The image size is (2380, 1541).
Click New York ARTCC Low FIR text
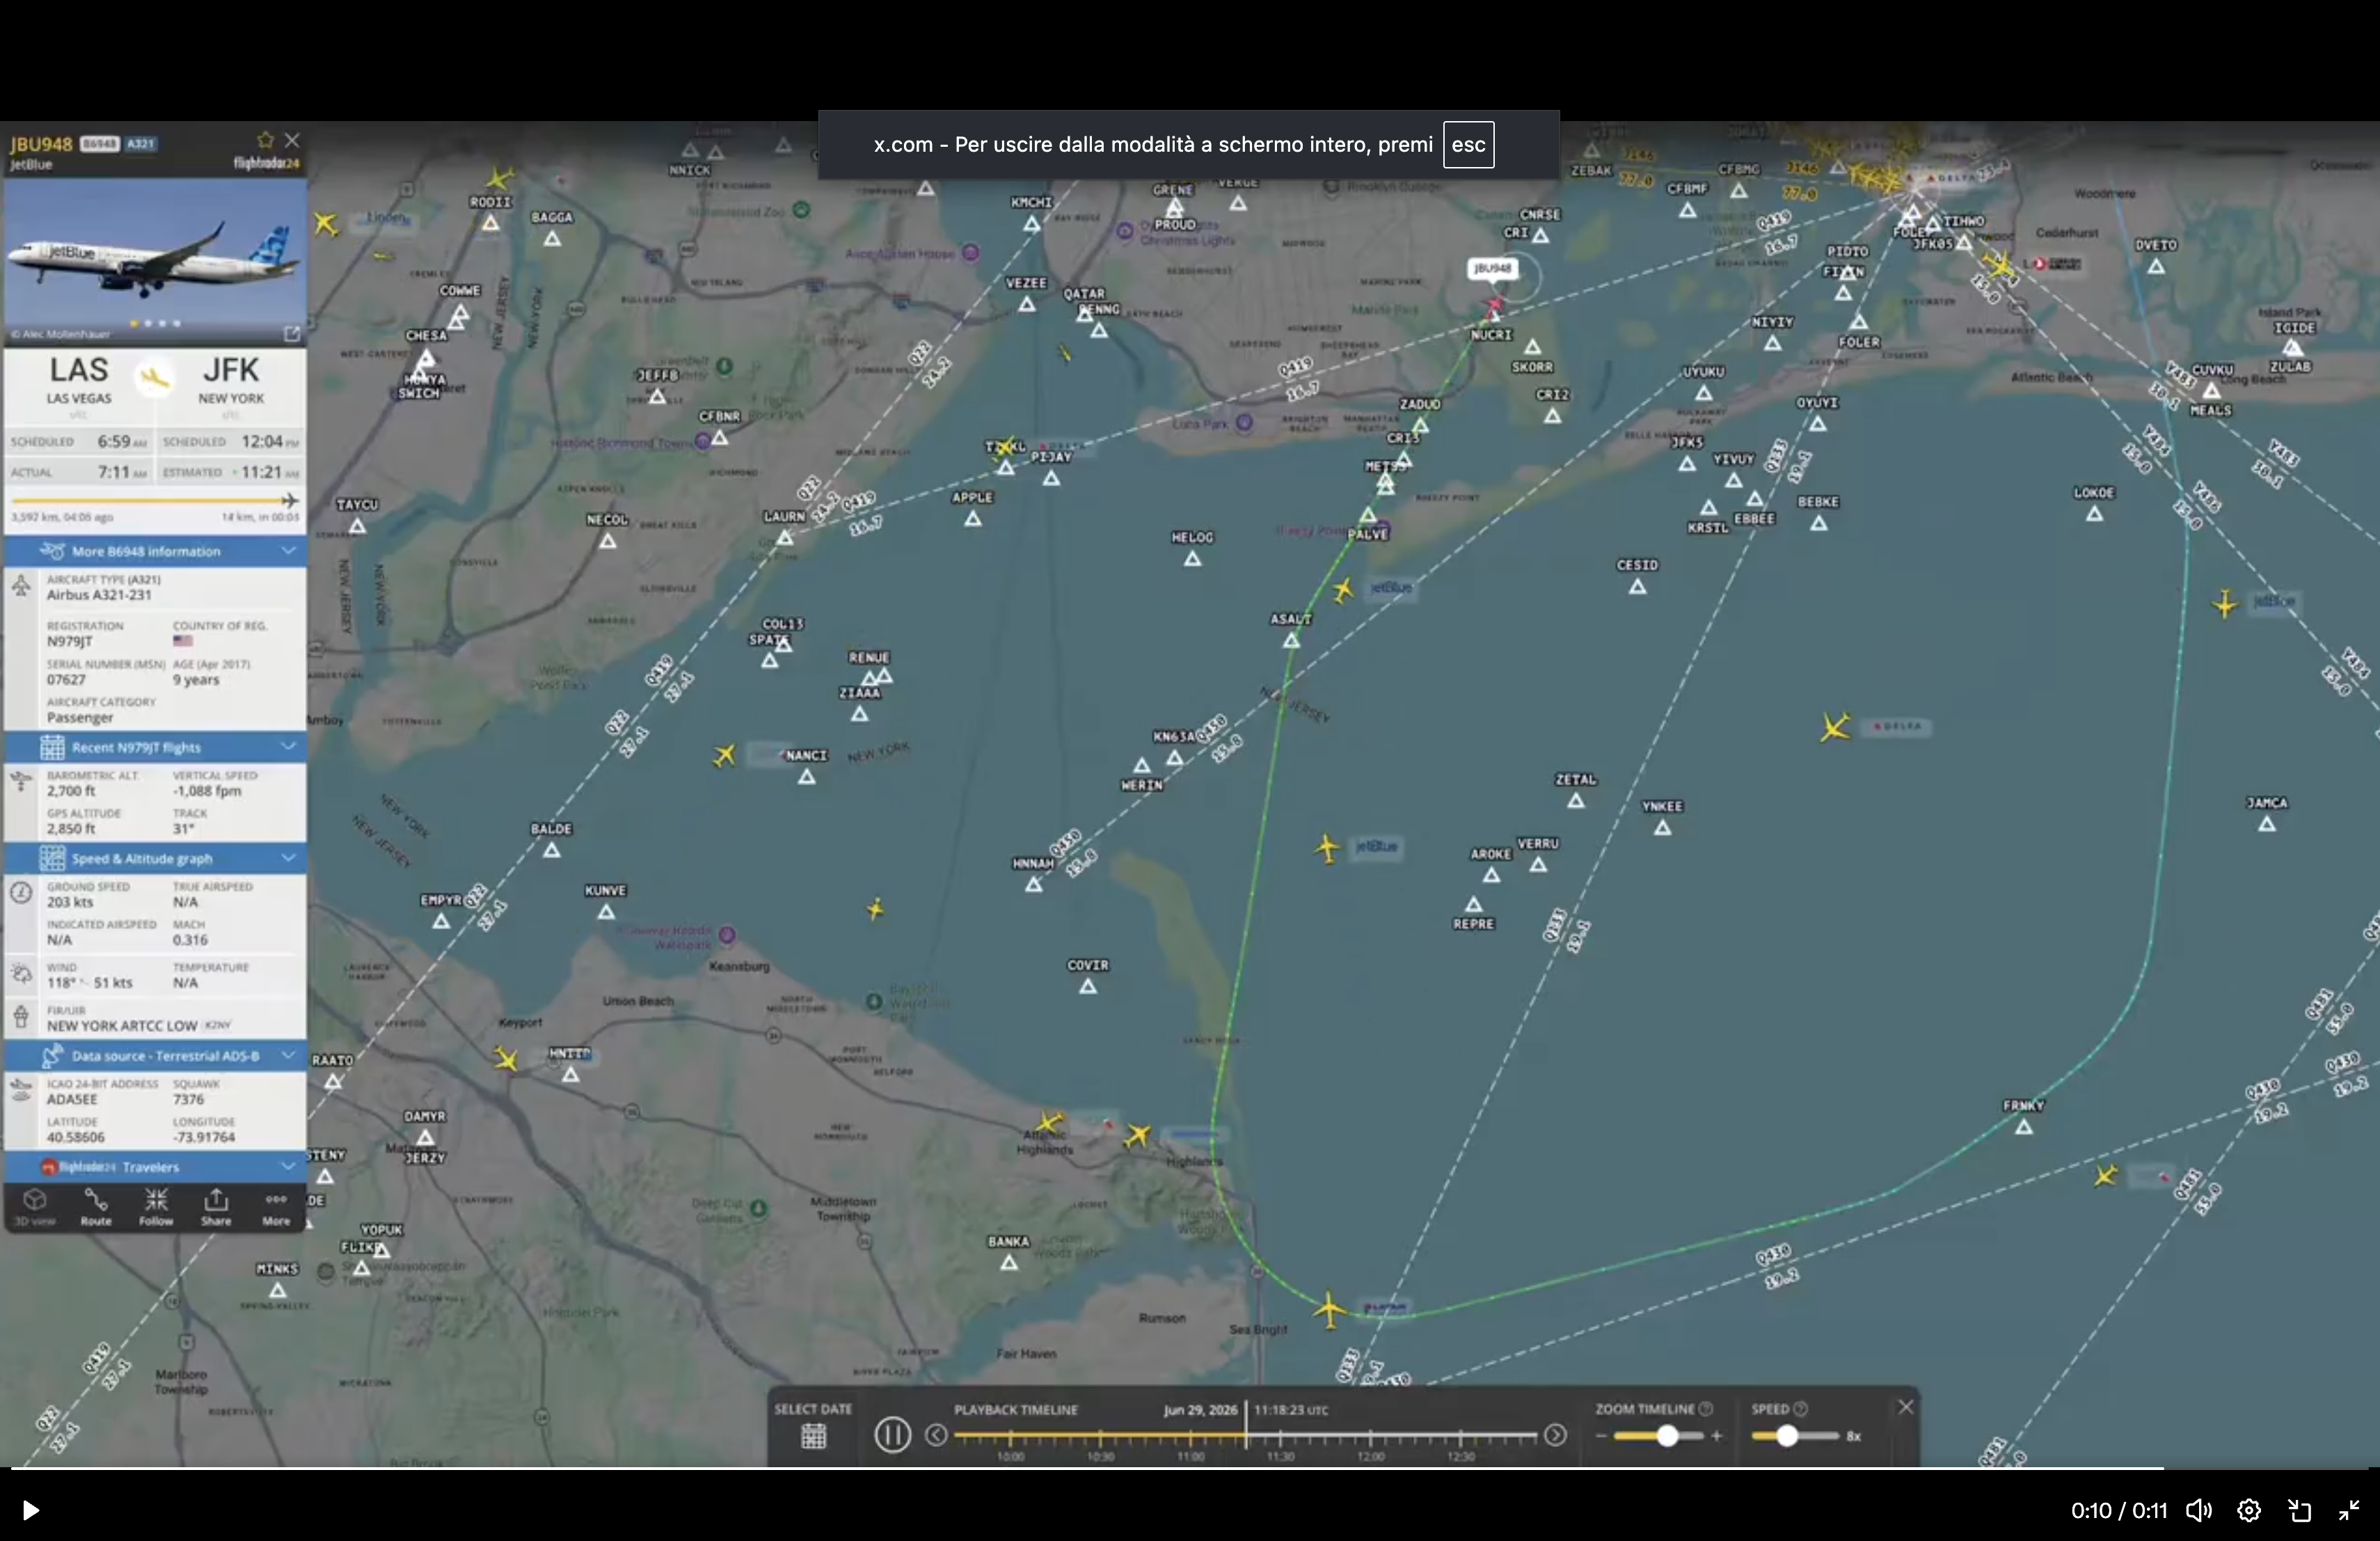[122, 1026]
